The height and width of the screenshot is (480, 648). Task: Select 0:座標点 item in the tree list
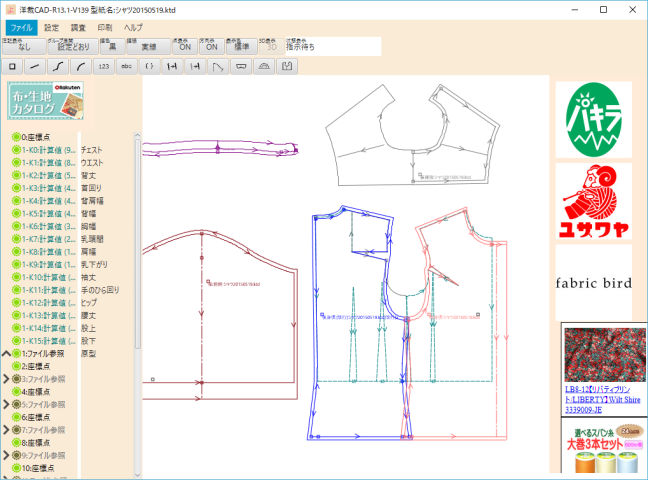(40, 136)
